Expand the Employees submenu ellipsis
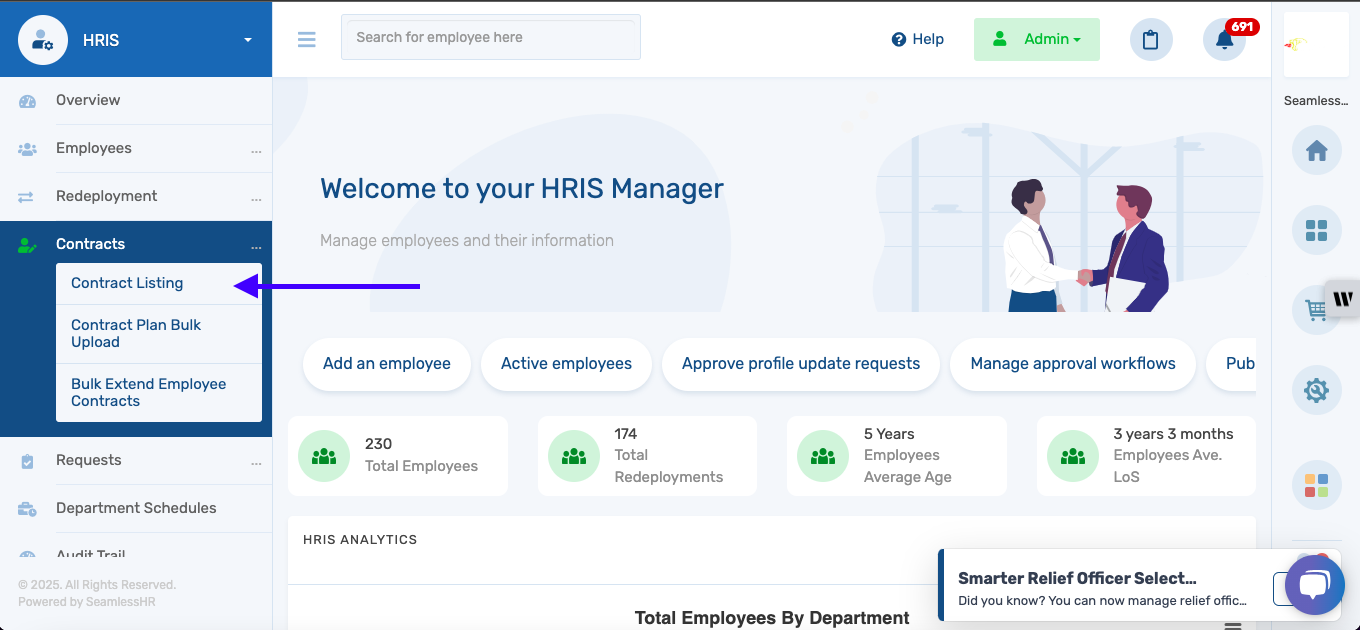 tap(256, 150)
